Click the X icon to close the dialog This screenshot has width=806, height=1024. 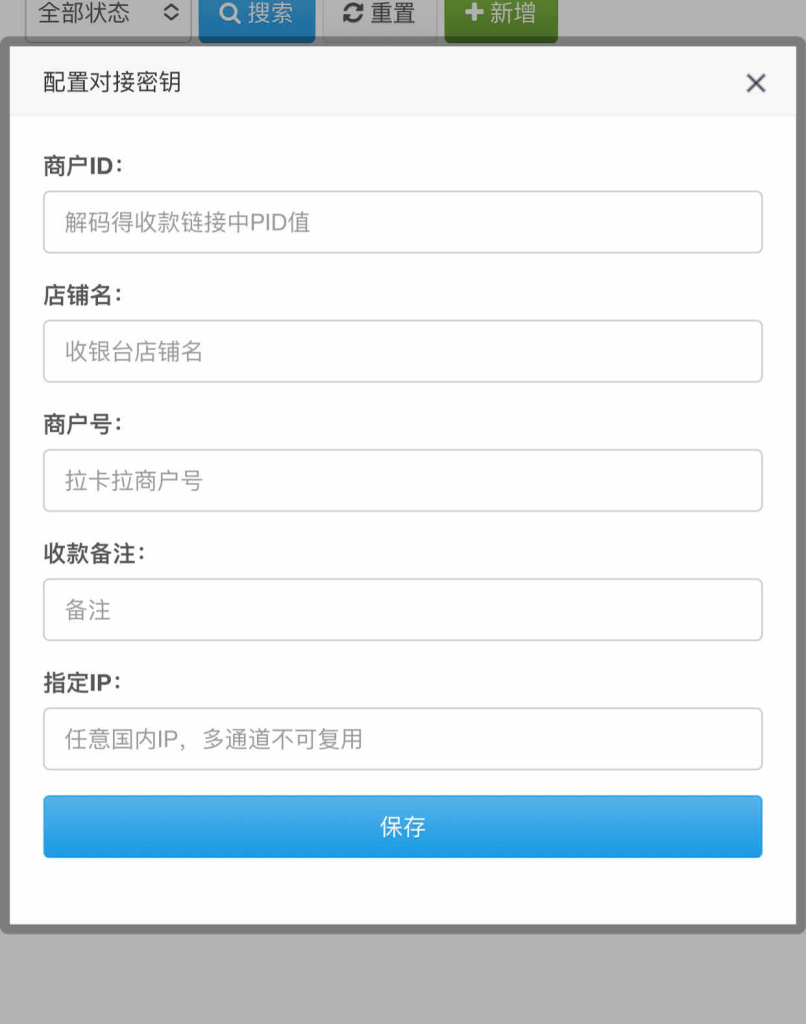[x=756, y=84]
